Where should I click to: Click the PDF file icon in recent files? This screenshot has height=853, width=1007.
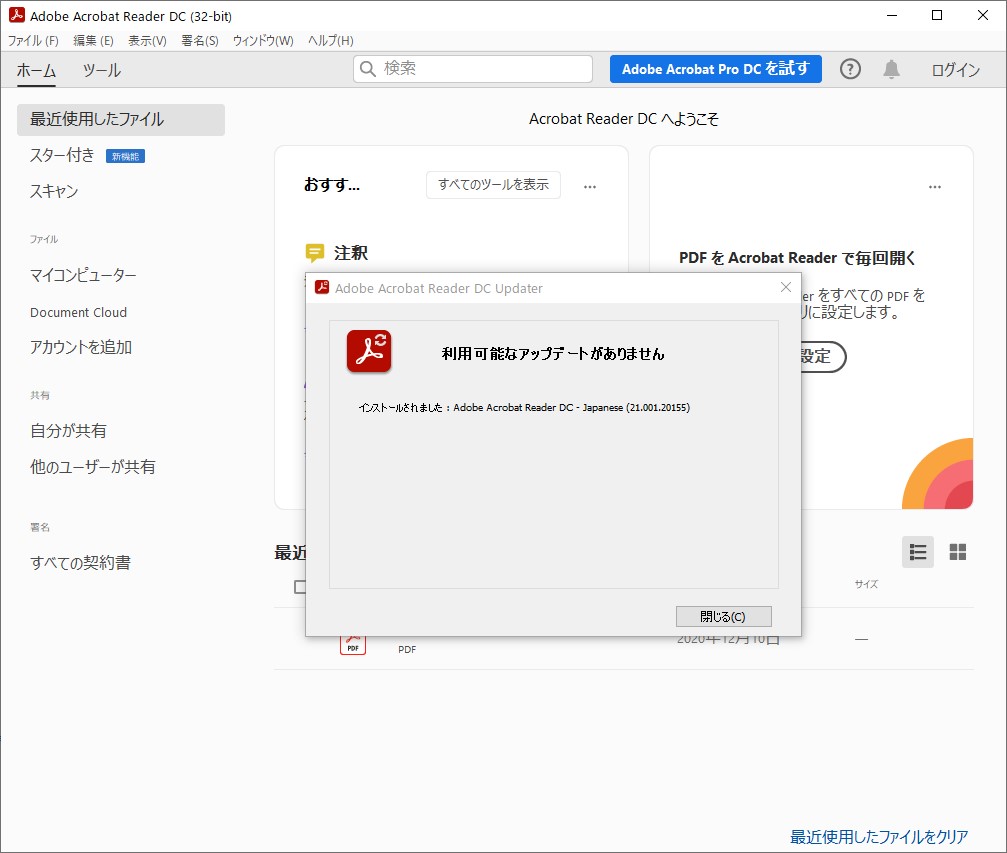[x=352, y=643]
